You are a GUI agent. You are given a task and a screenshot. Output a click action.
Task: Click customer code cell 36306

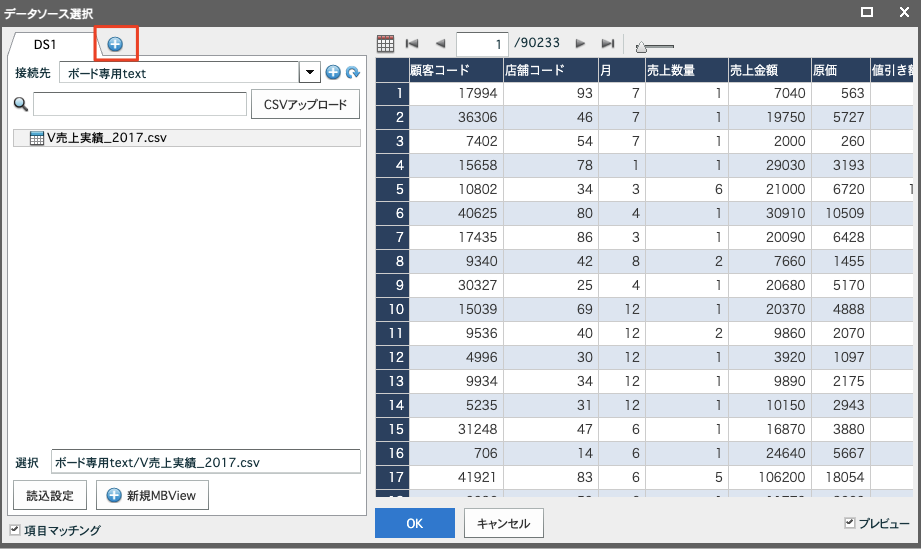click(x=456, y=117)
